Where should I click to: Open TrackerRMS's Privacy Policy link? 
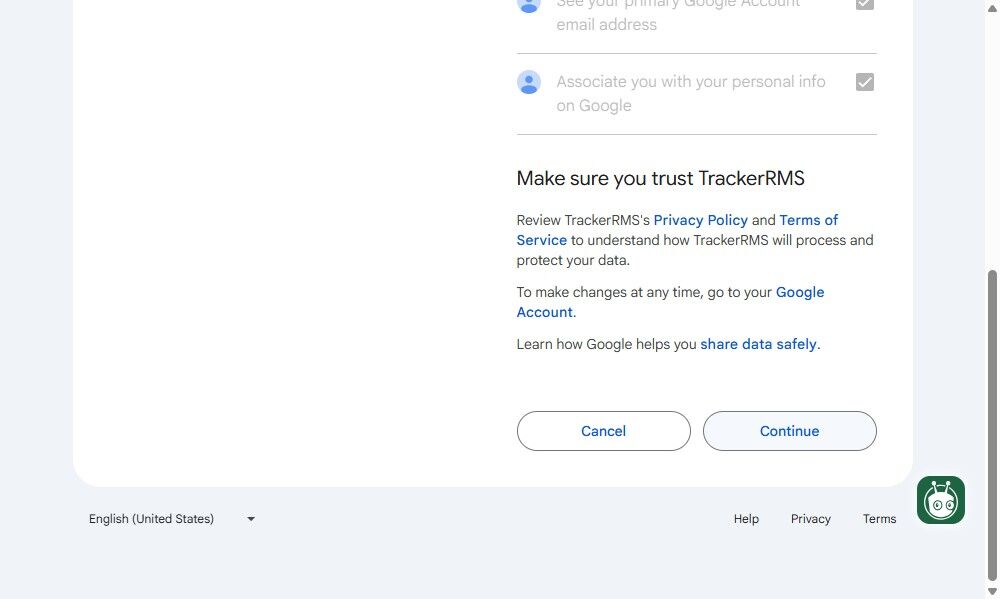pos(700,220)
